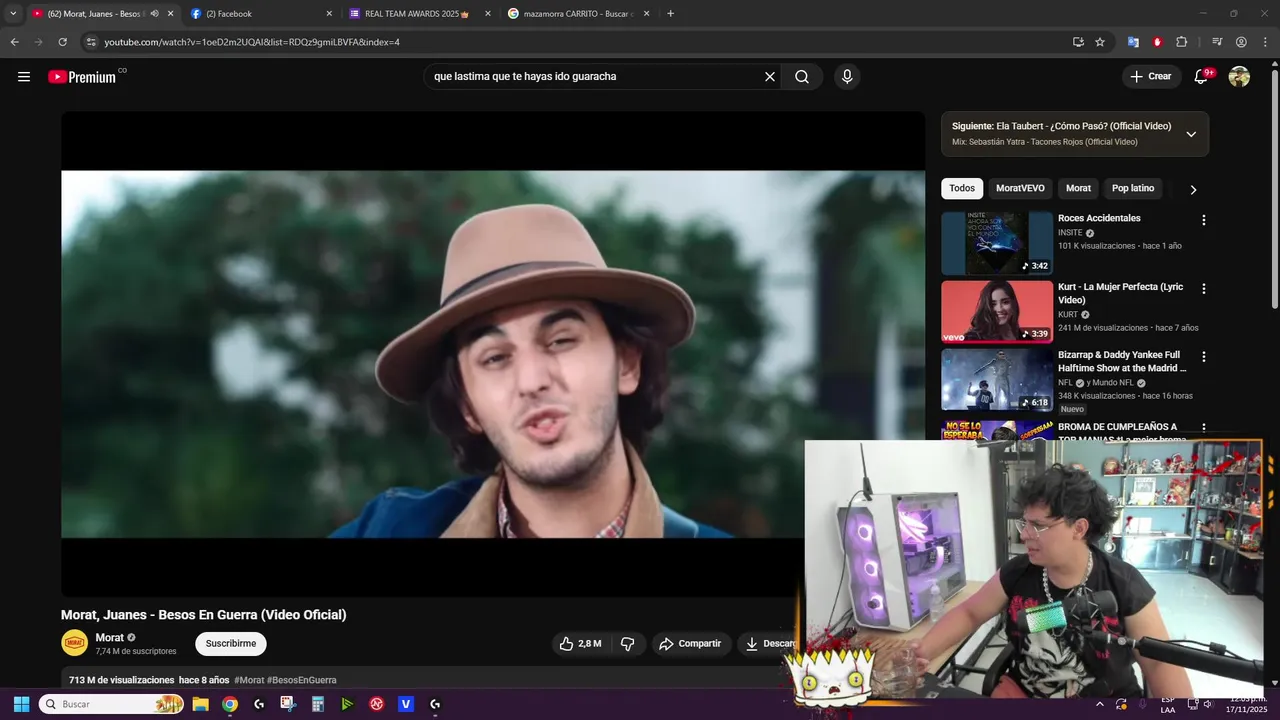The image size is (1280, 720).
Task: Open the blue V app in taskbar
Action: 406,704
